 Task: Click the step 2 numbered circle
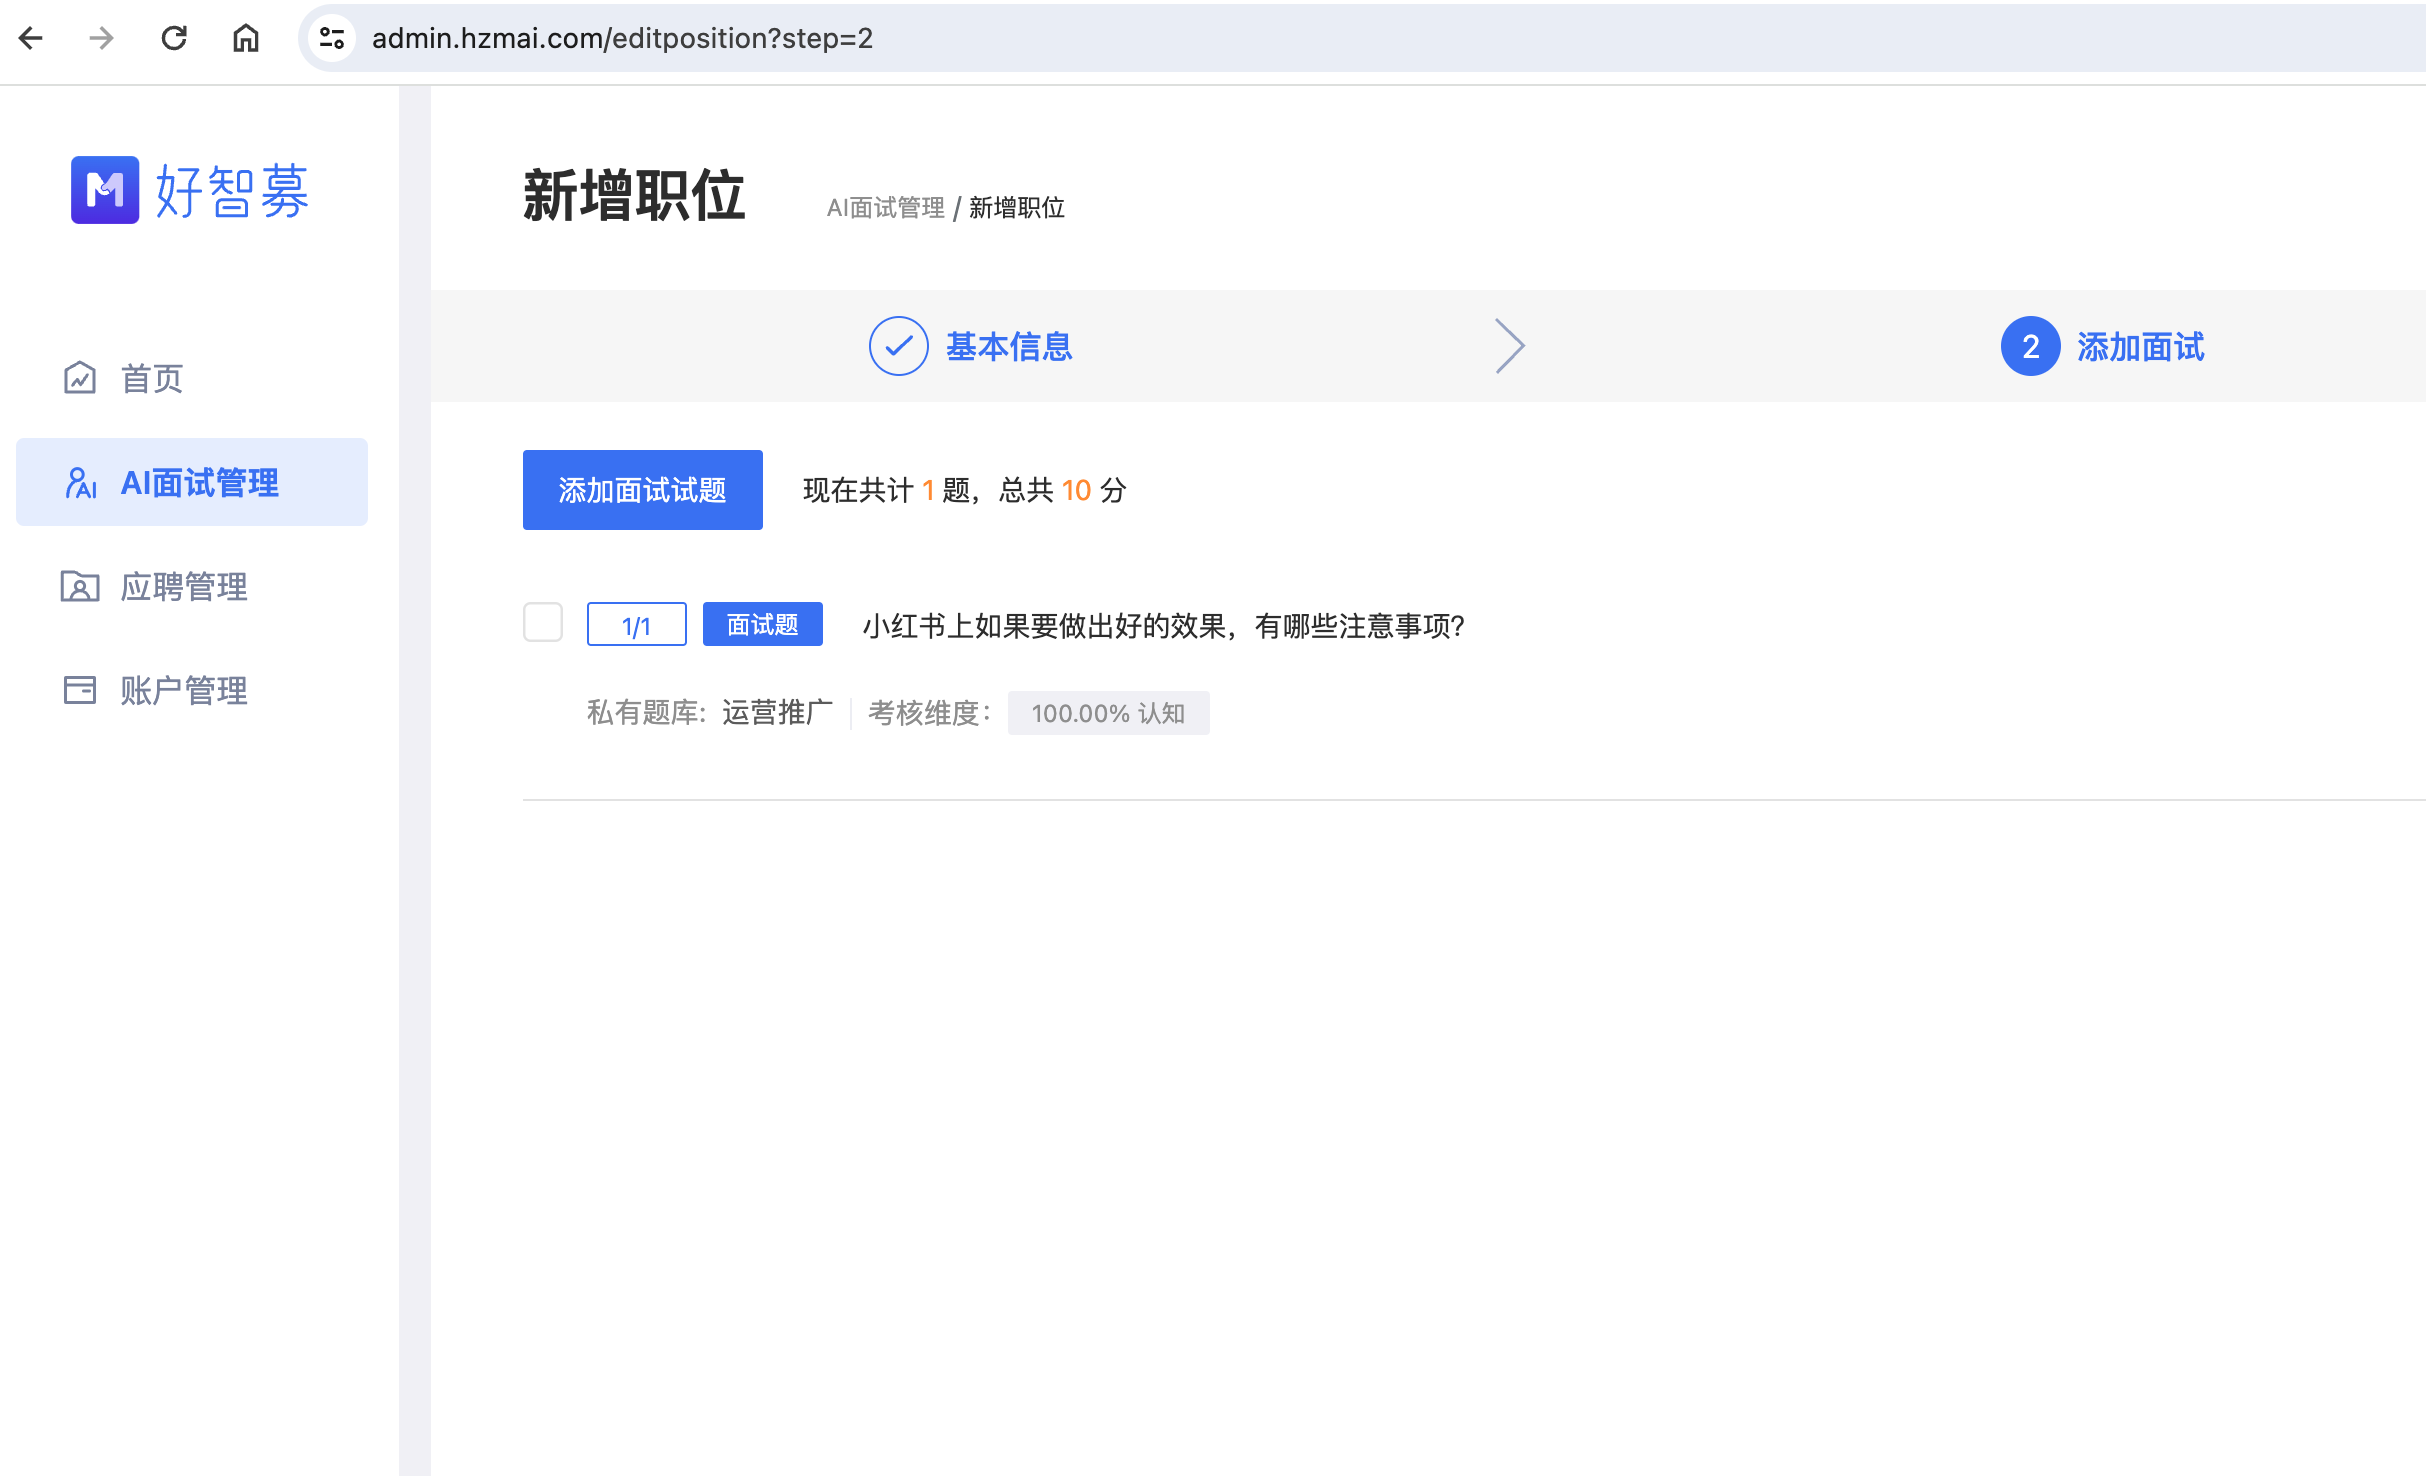[x=2030, y=346]
